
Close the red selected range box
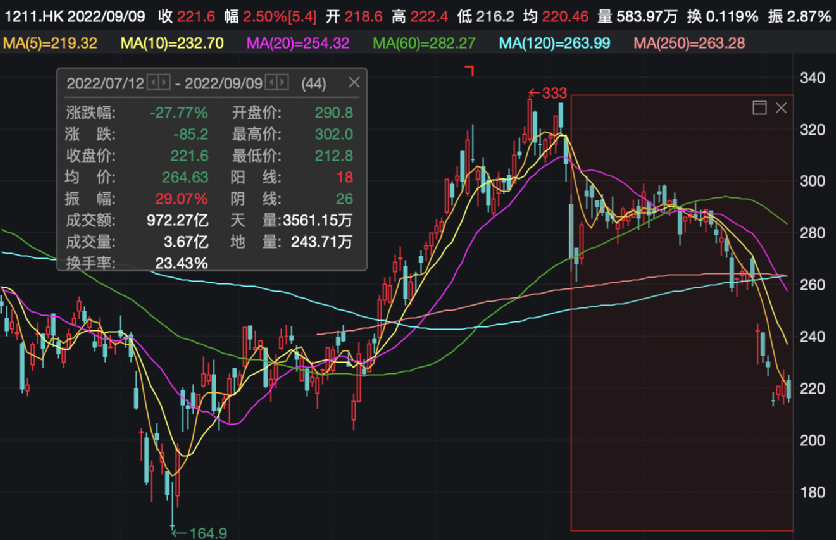pyautogui.click(x=780, y=107)
